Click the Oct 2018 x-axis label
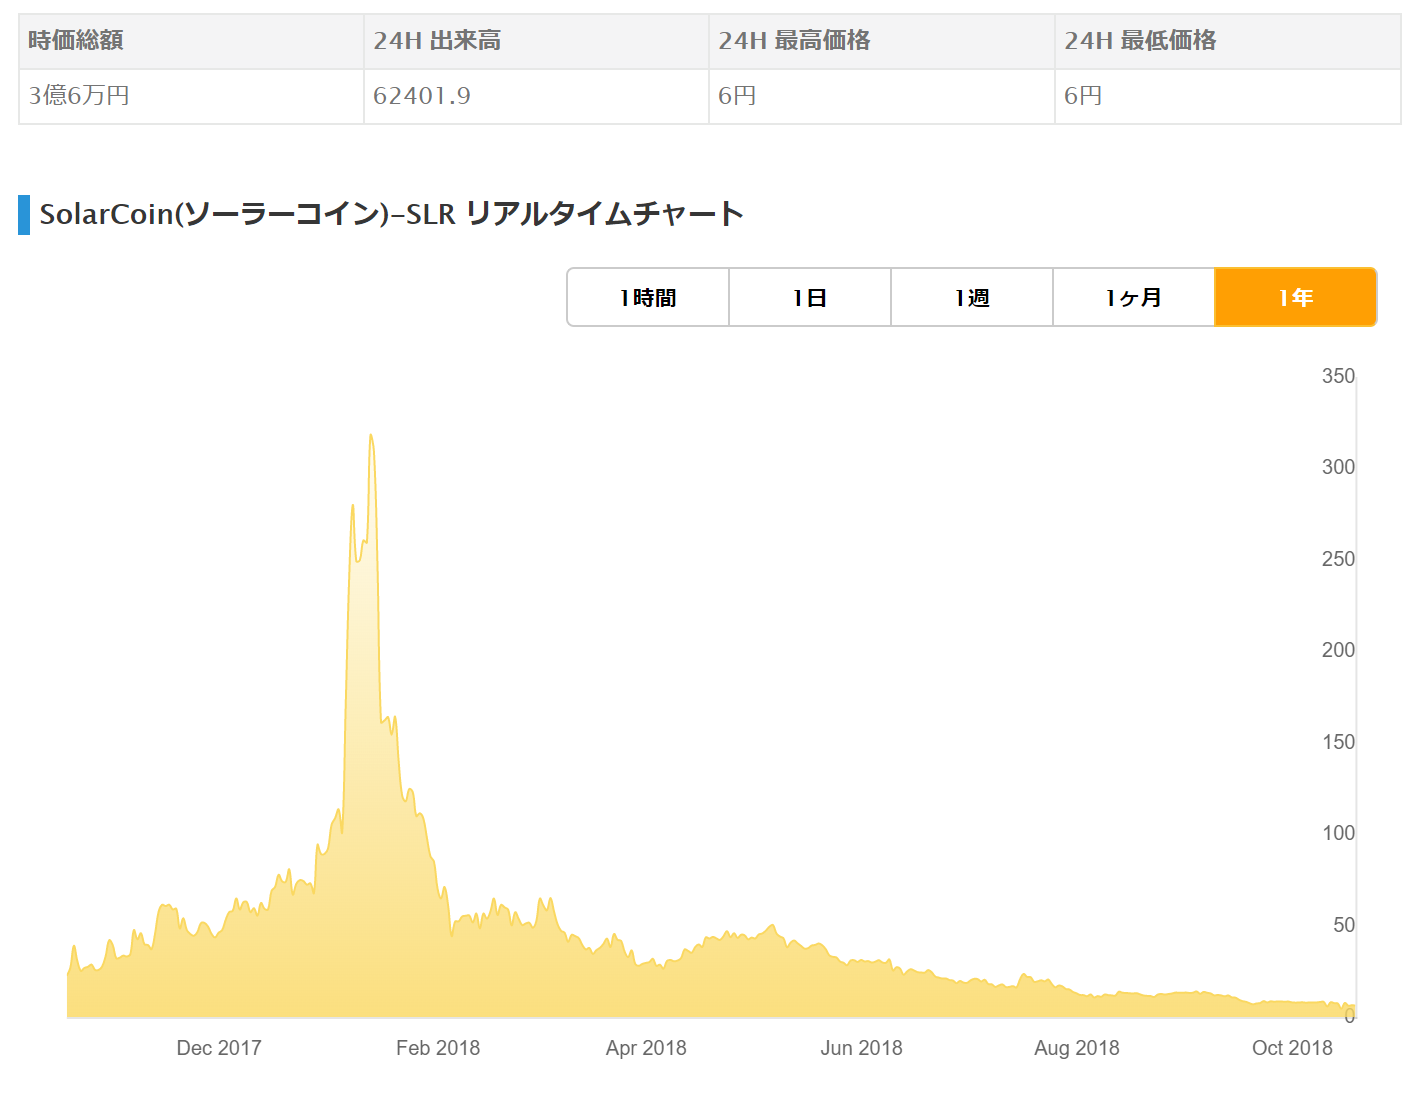This screenshot has width=1416, height=1101. point(1292,1048)
